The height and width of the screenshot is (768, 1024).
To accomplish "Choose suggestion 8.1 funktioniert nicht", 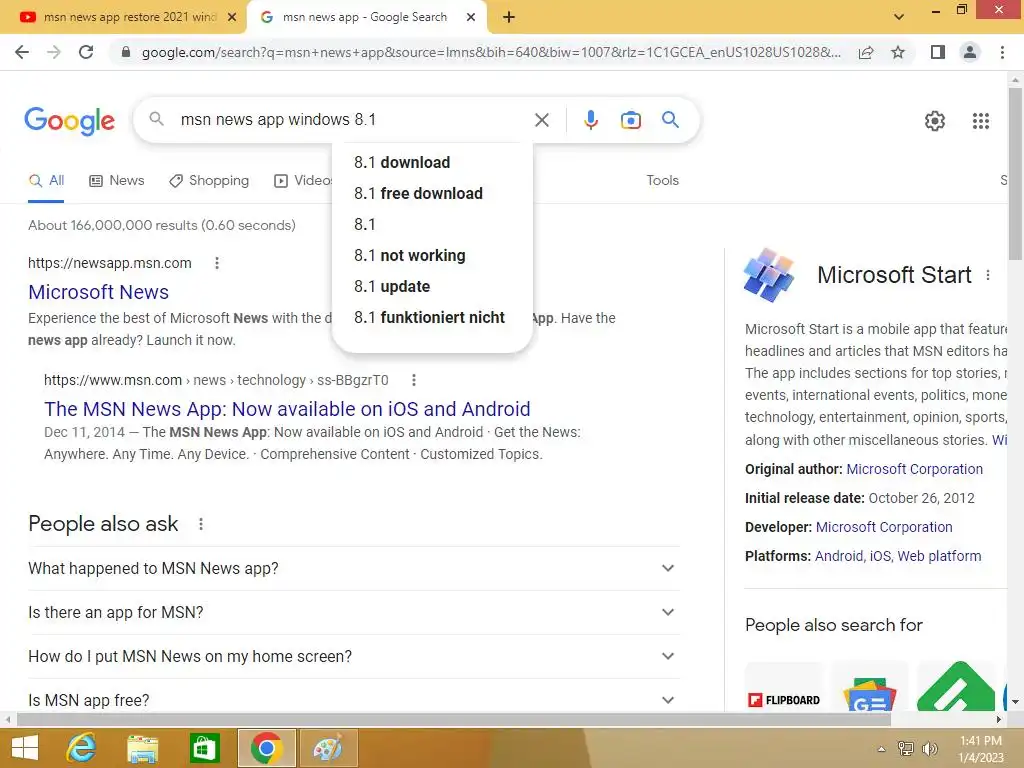I will point(432,317).
